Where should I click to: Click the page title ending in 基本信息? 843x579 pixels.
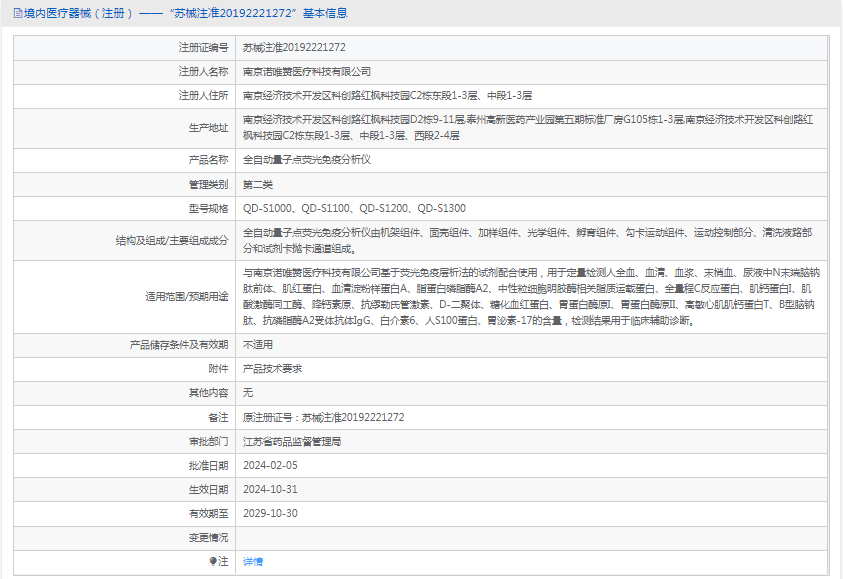[x=186, y=13]
